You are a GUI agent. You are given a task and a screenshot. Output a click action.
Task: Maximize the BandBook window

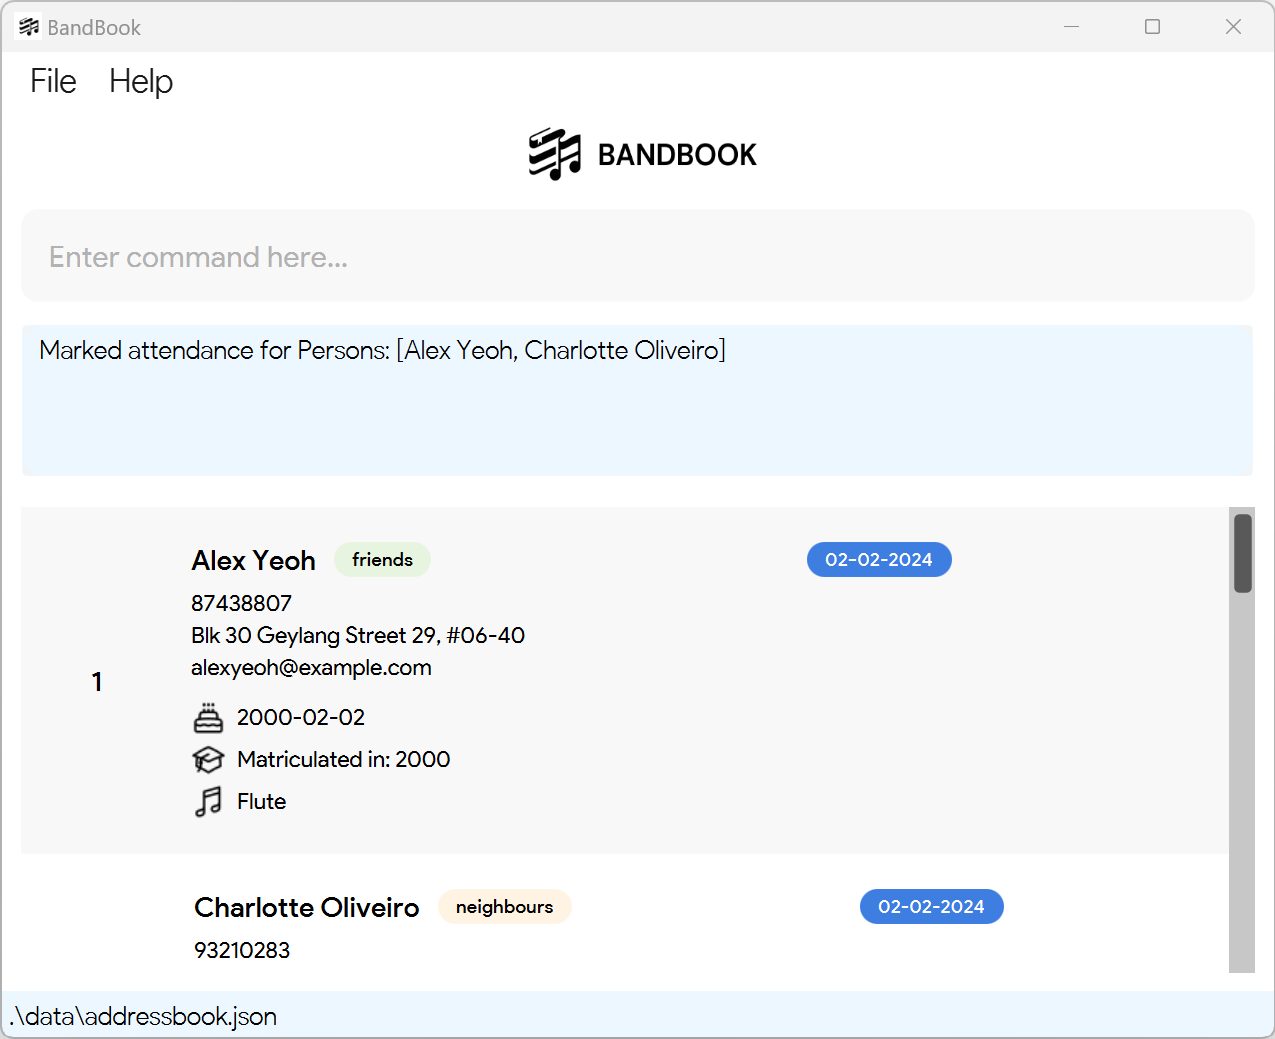tap(1152, 27)
